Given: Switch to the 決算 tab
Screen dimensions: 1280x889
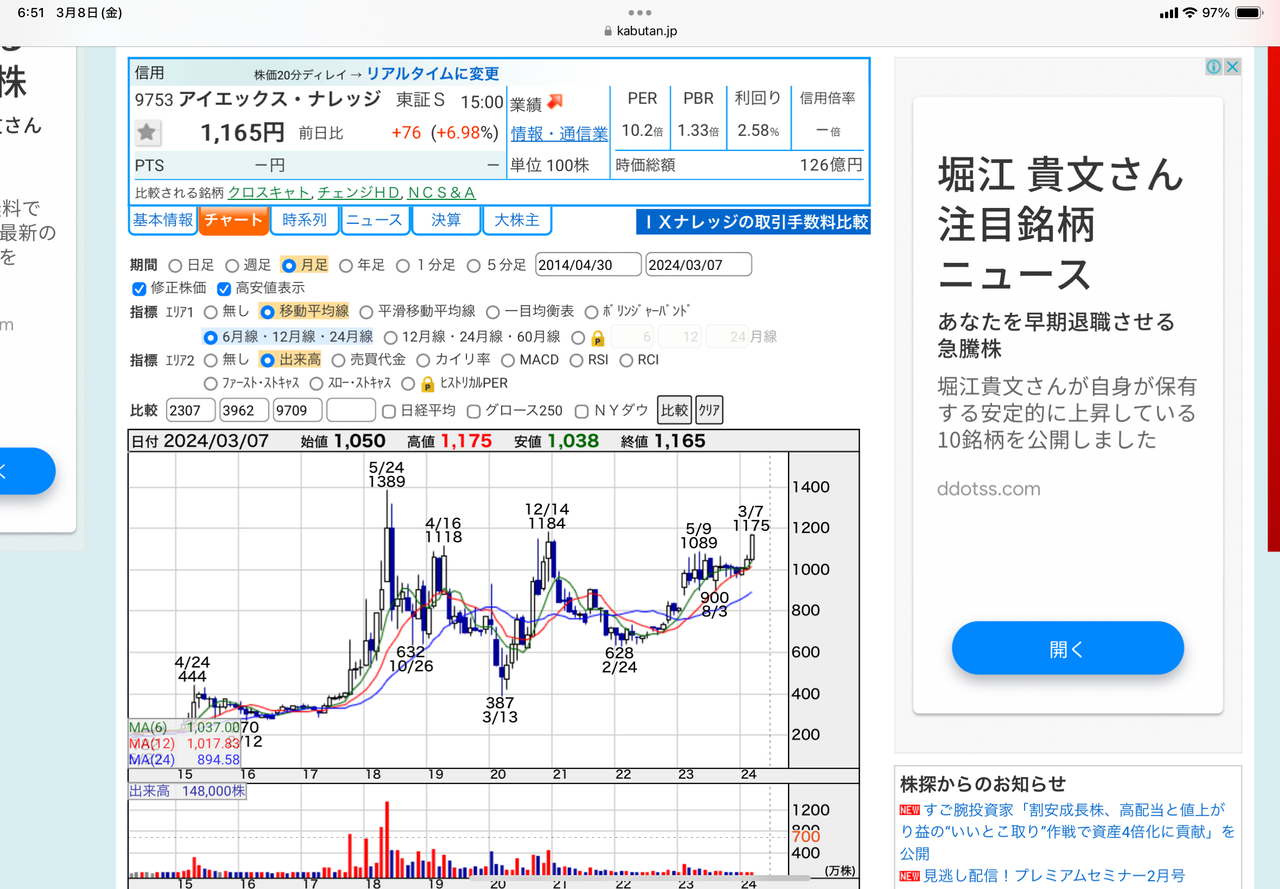Looking at the screenshot, I should click(445, 221).
